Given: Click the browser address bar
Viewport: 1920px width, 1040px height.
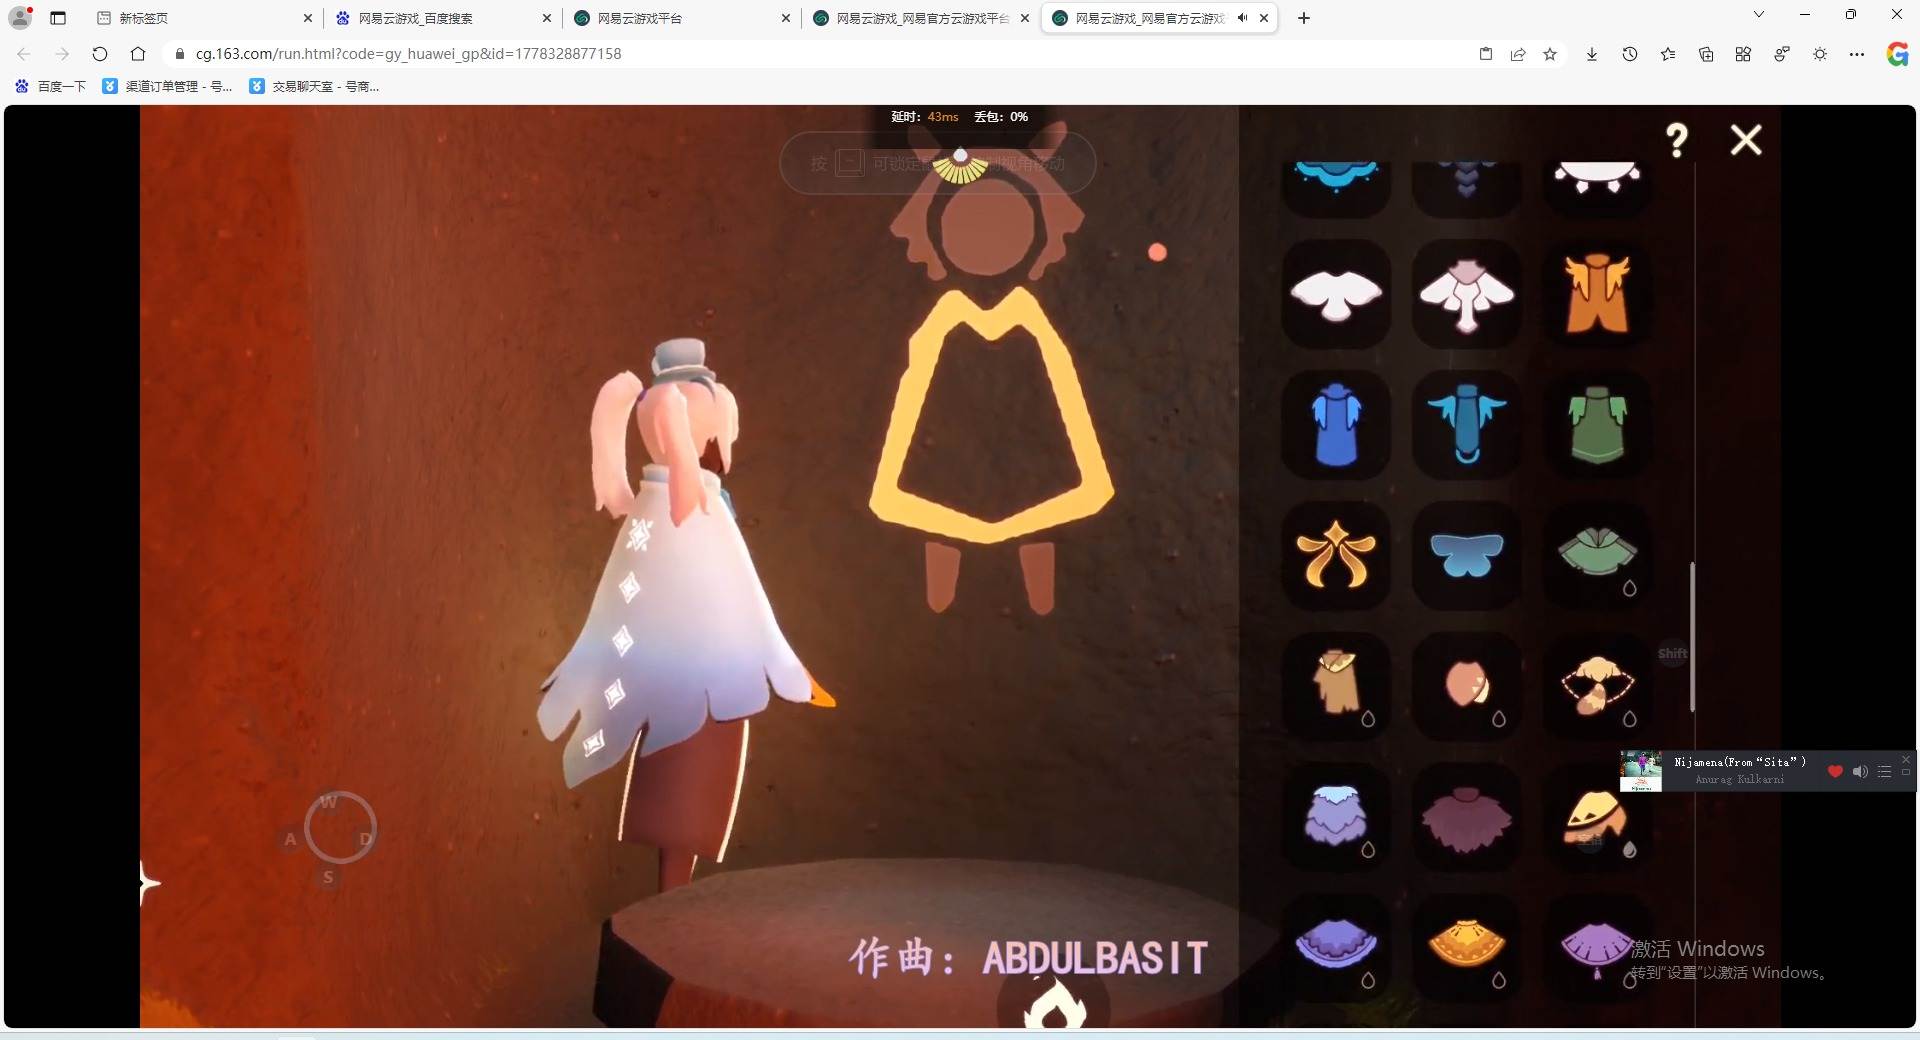Looking at the screenshot, I should tap(820, 54).
